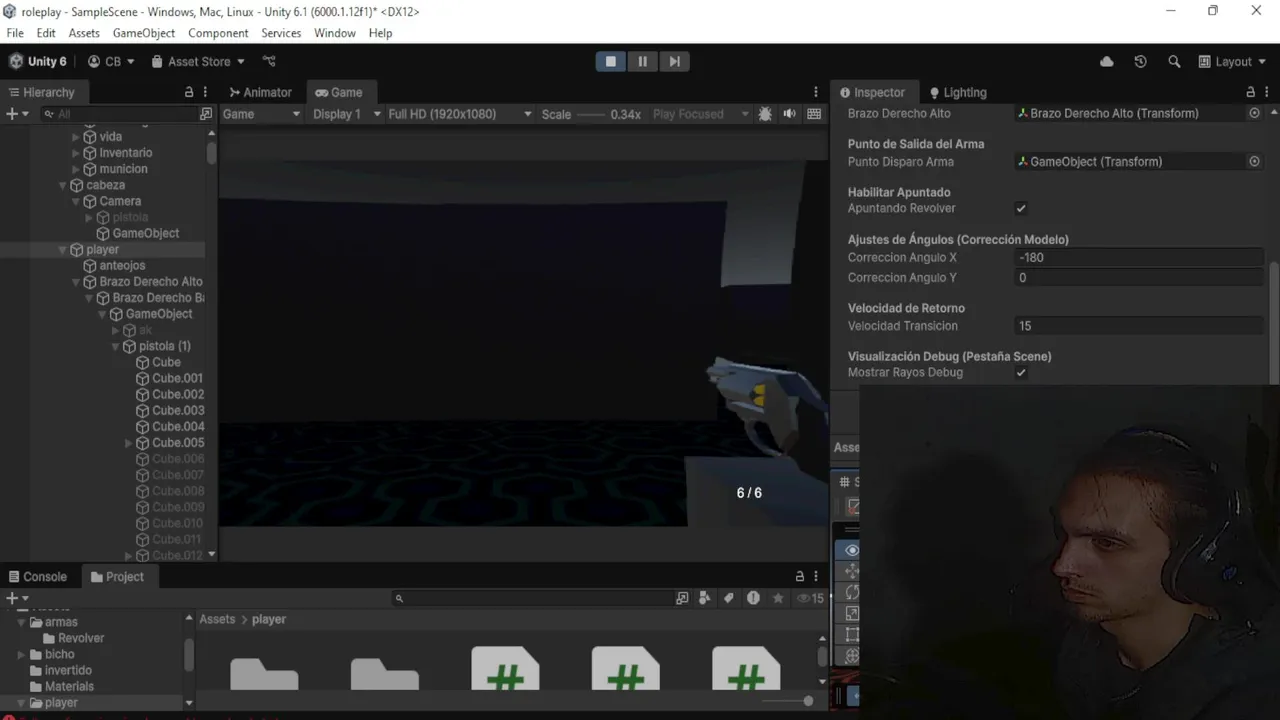The image size is (1280, 720).
Task: Open Project search in window icon
Action: pyautogui.click(x=682, y=598)
